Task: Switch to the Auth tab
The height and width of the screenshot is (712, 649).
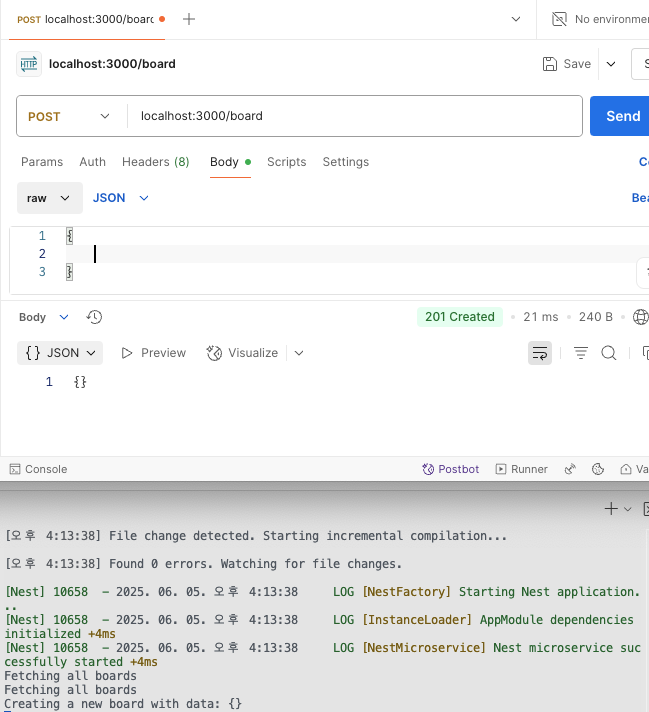Action: [92, 162]
